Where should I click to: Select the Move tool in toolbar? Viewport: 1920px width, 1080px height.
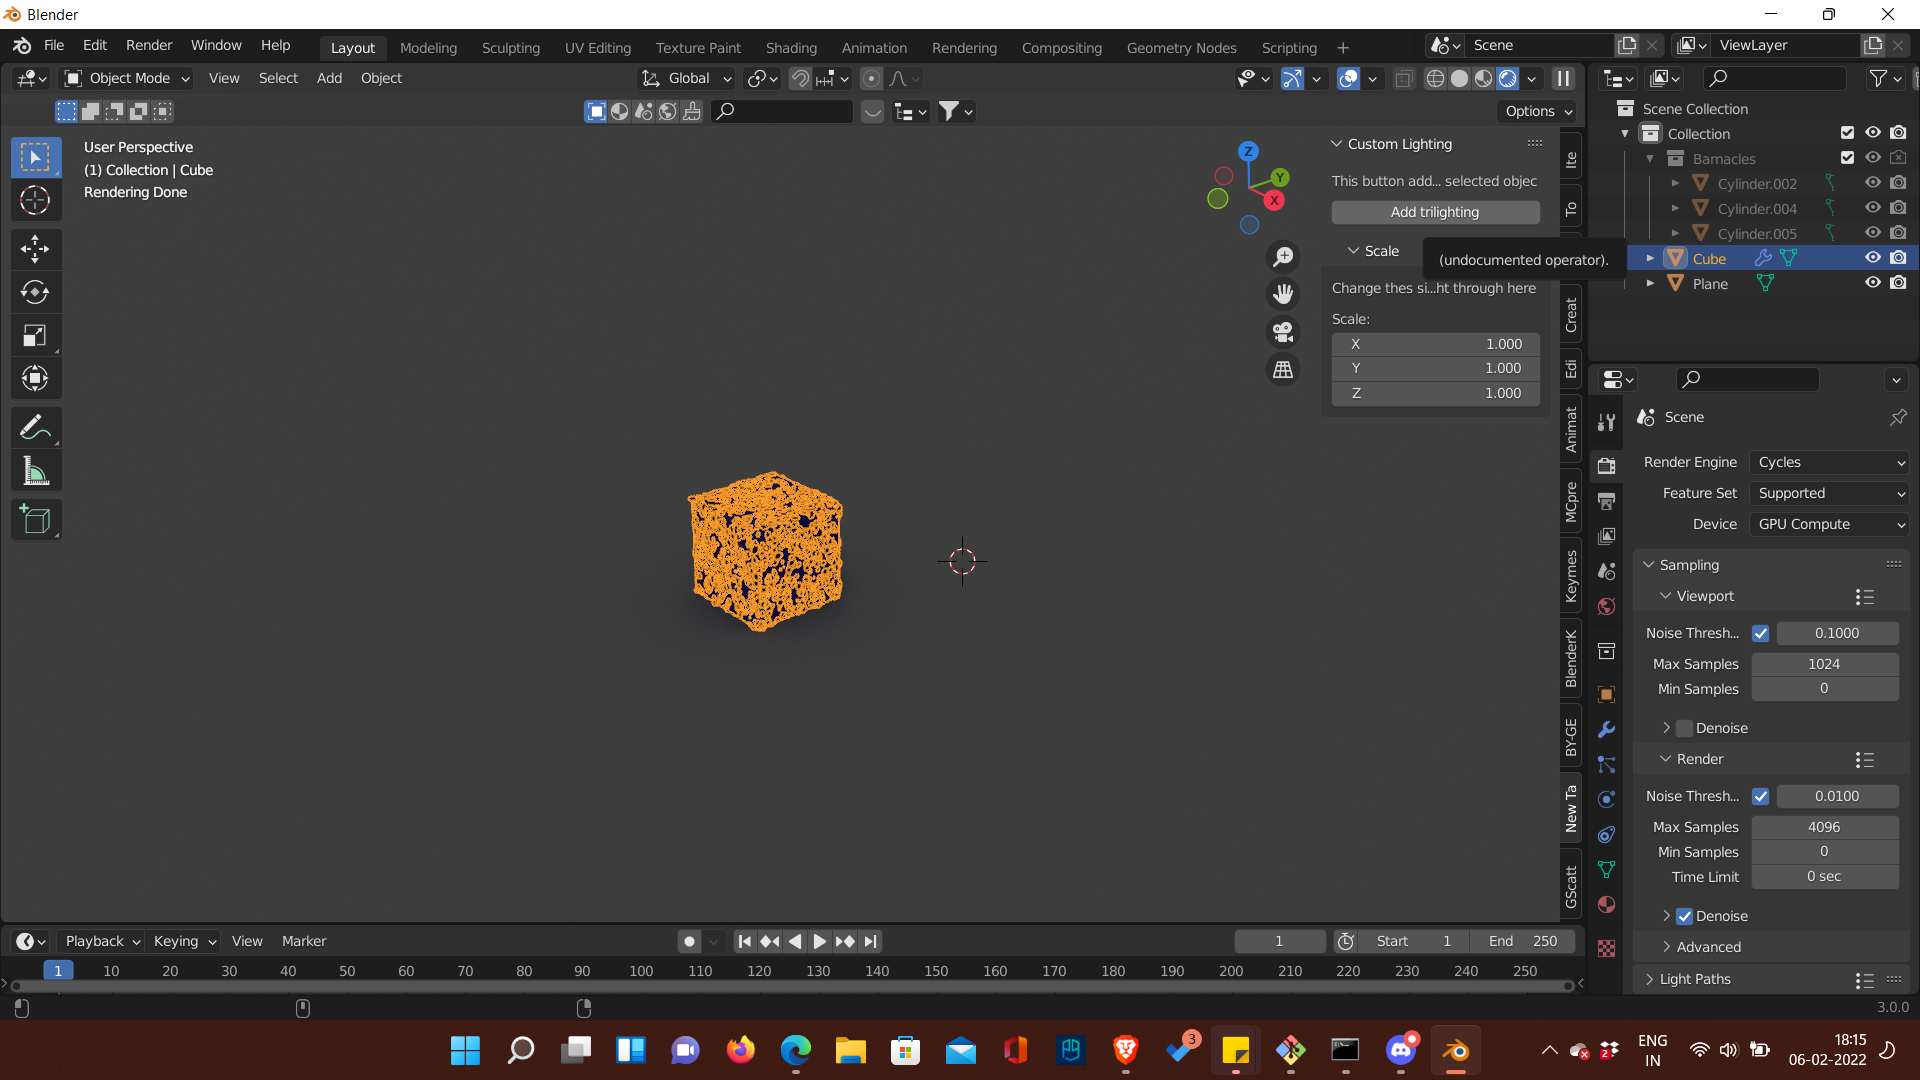click(35, 249)
